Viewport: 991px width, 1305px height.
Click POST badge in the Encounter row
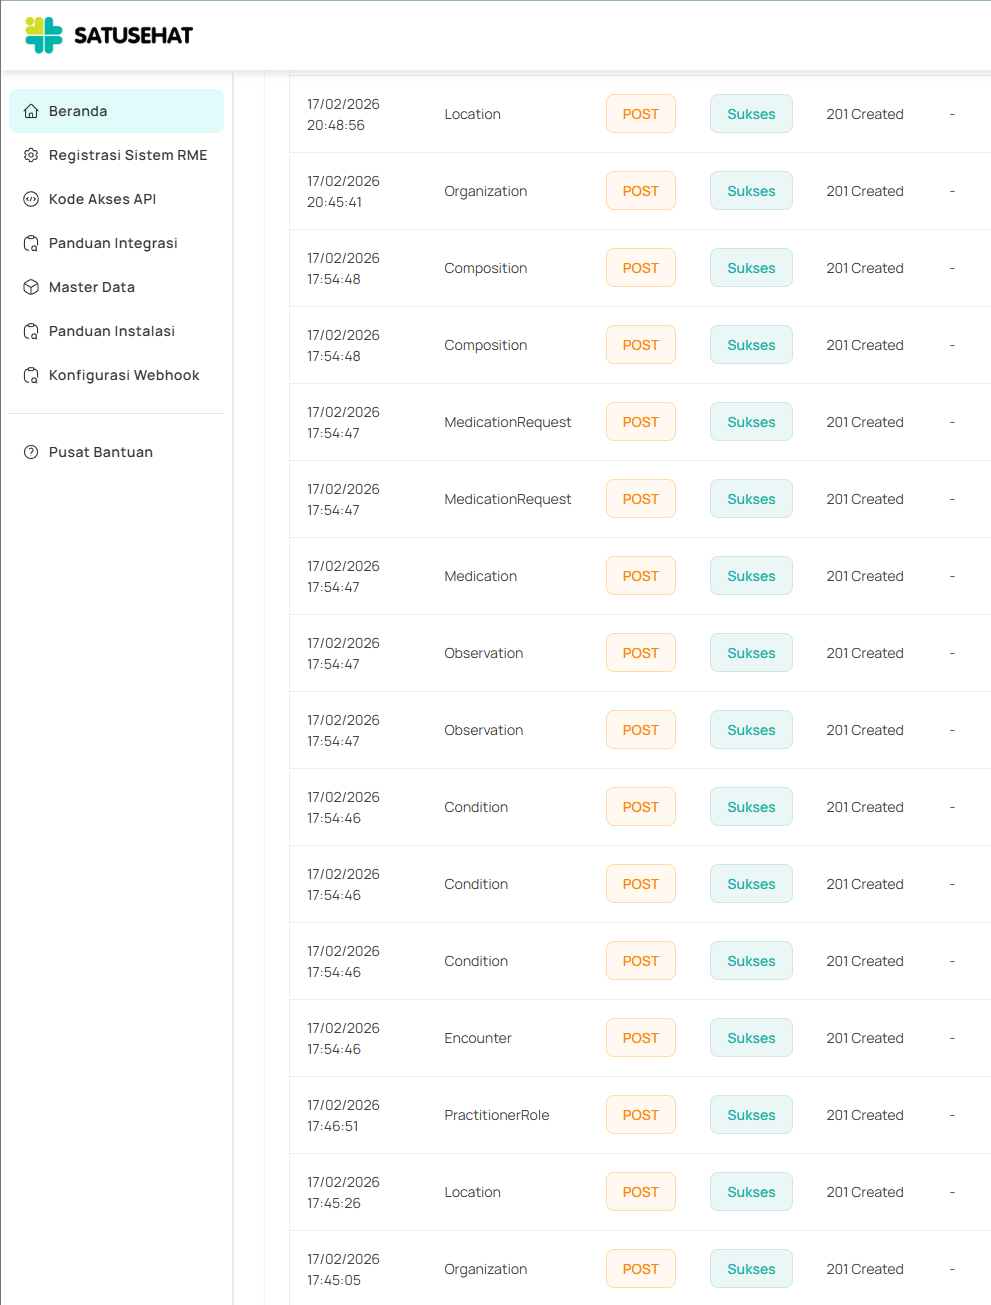click(x=640, y=1038)
